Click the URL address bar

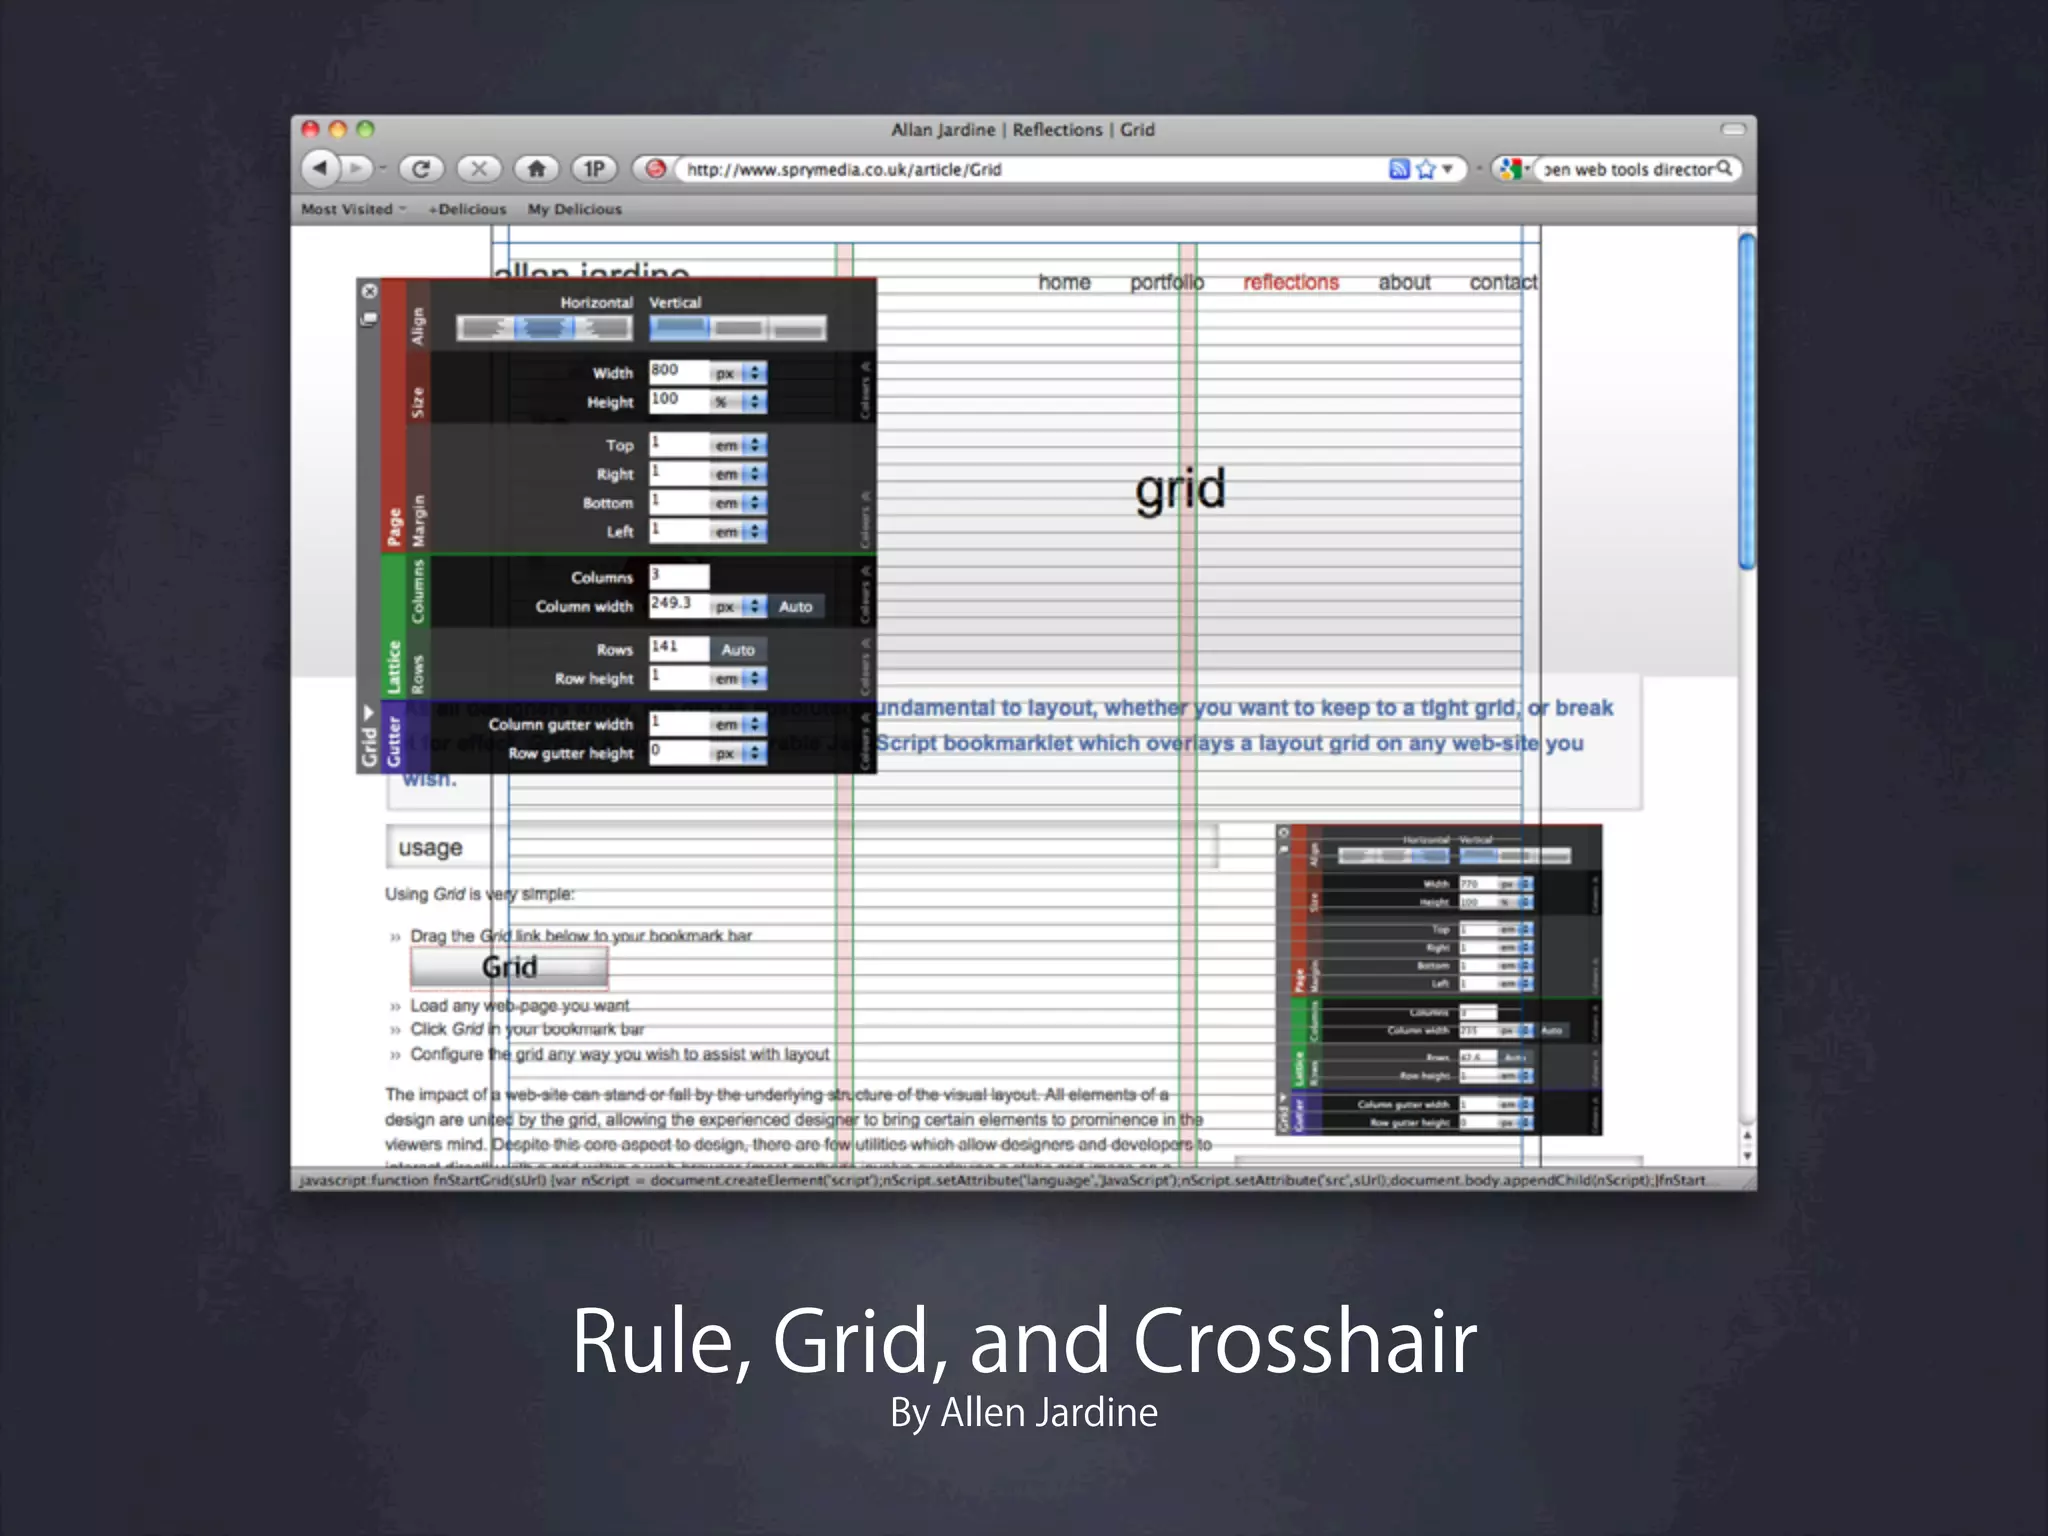(x=1030, y=169)
